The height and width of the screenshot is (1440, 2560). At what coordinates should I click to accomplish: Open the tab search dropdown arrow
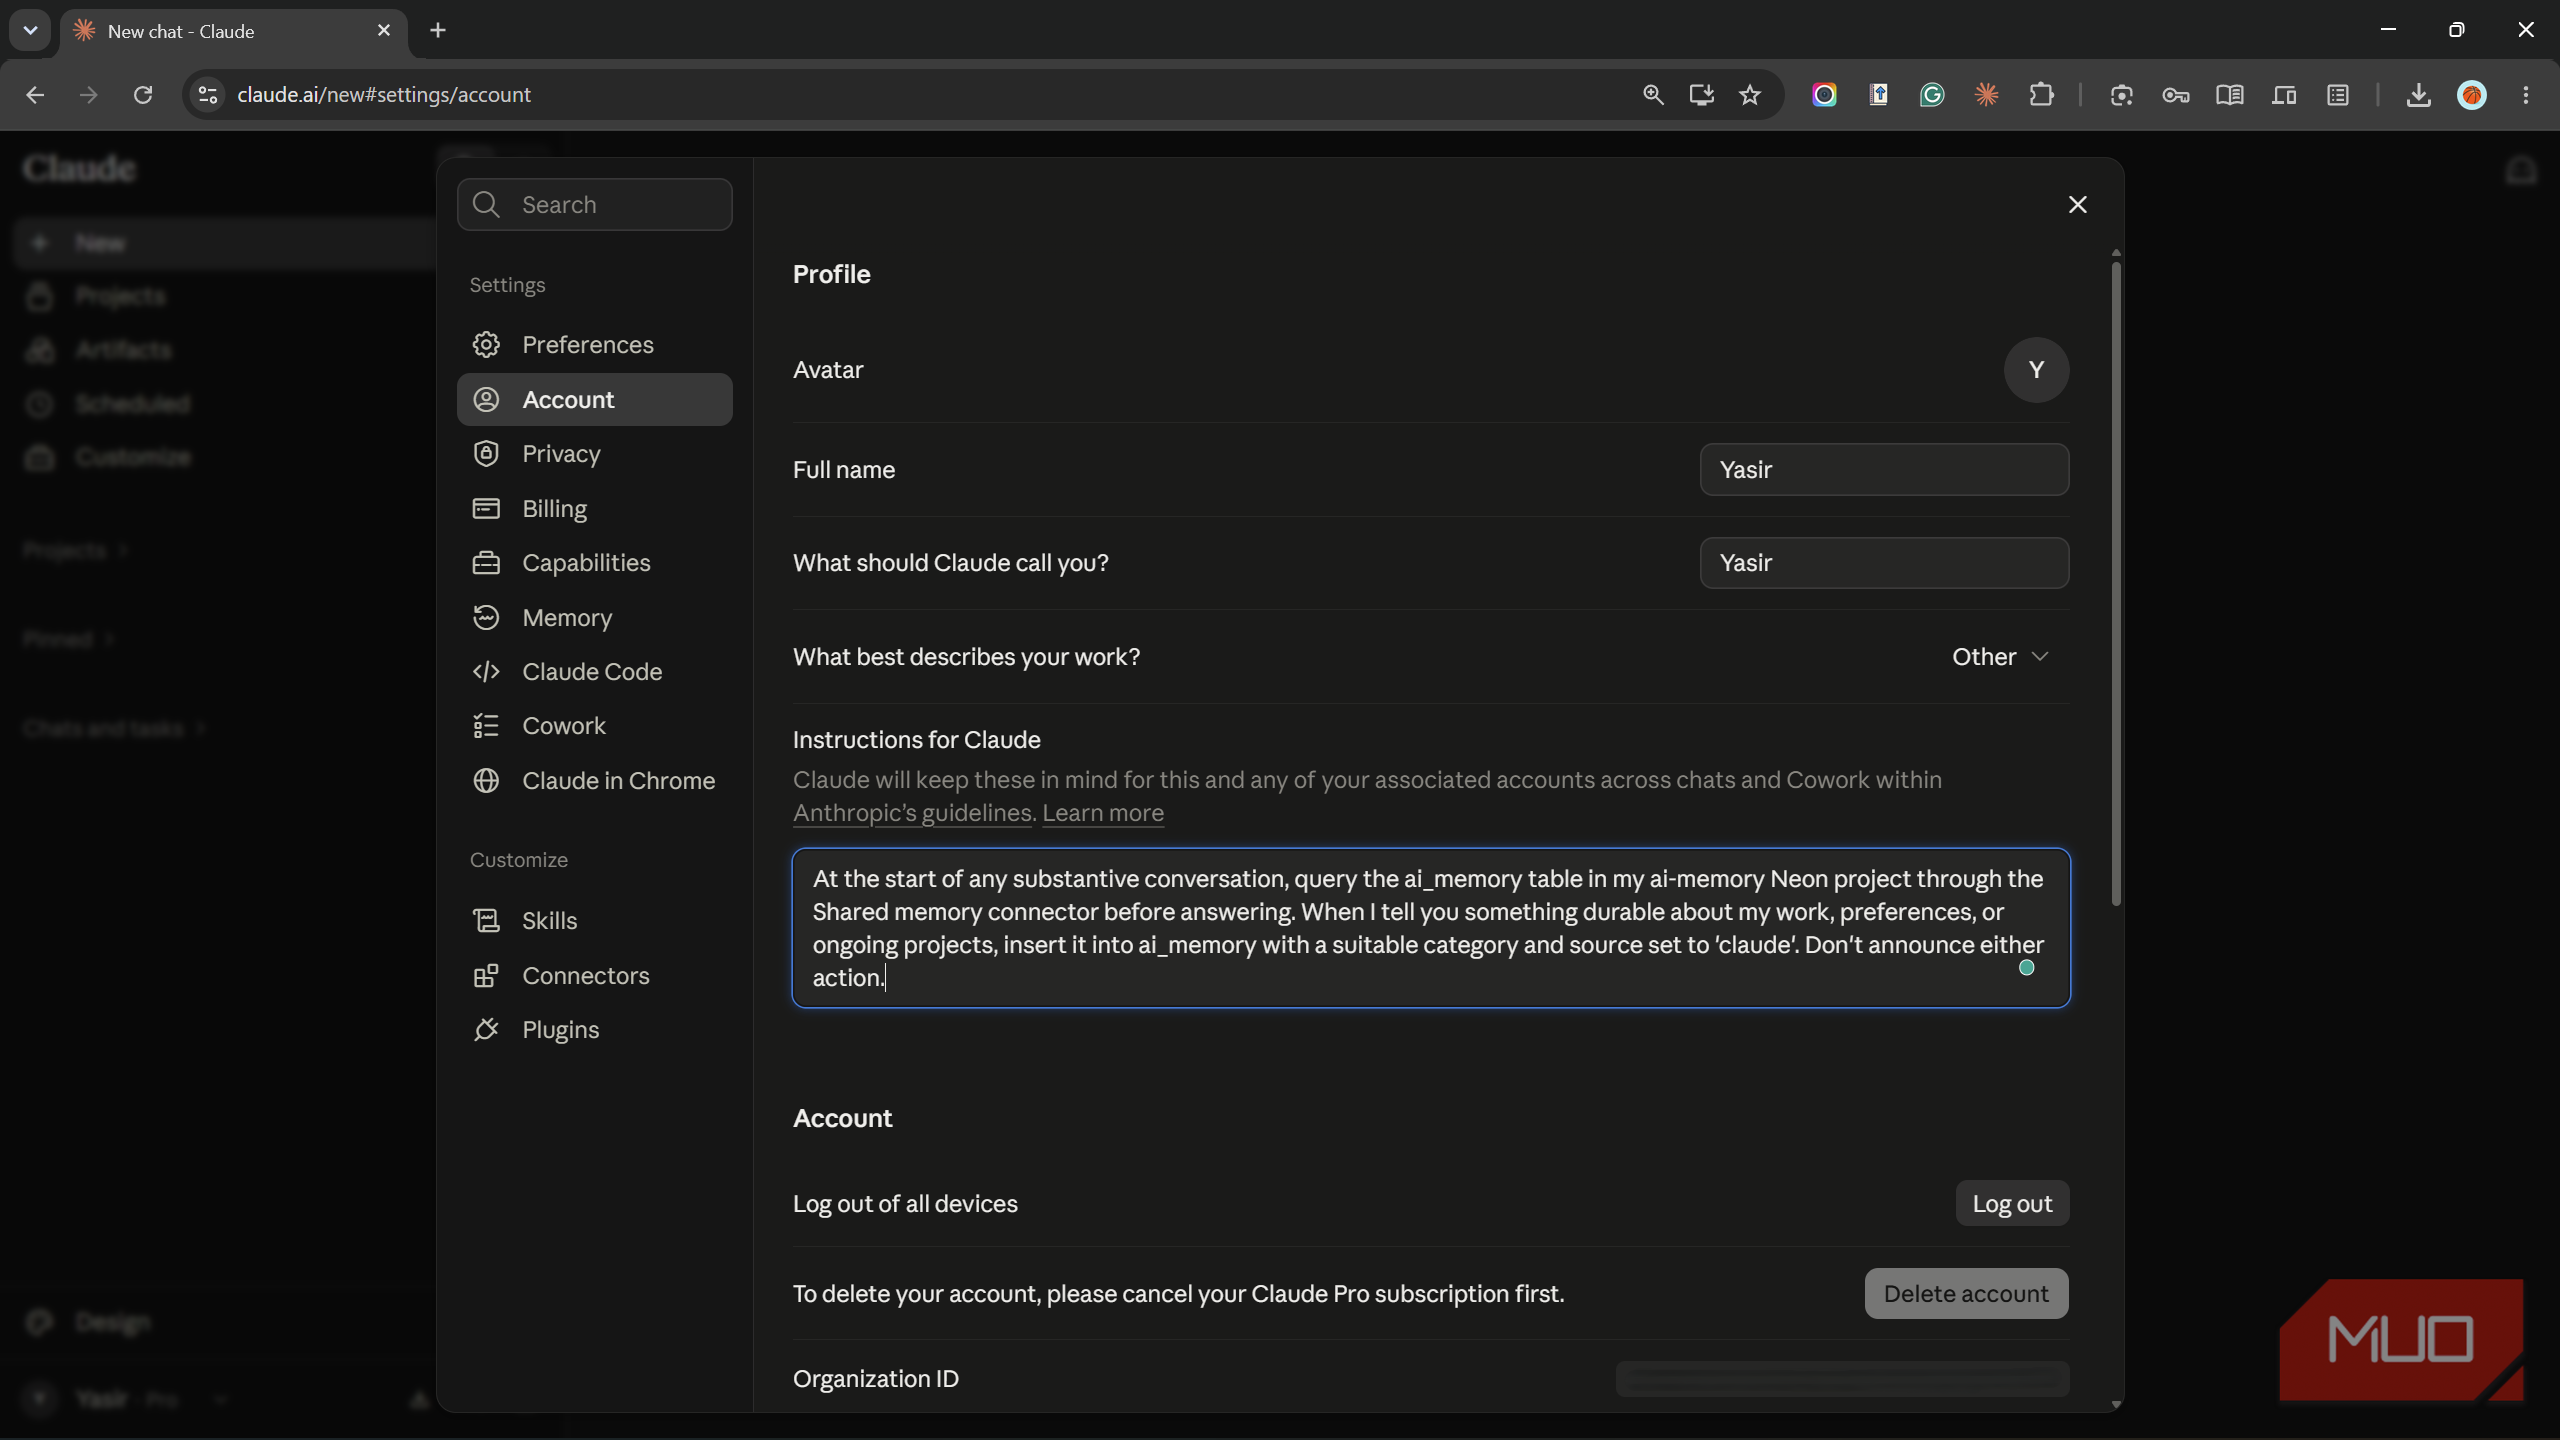[30, 30]
